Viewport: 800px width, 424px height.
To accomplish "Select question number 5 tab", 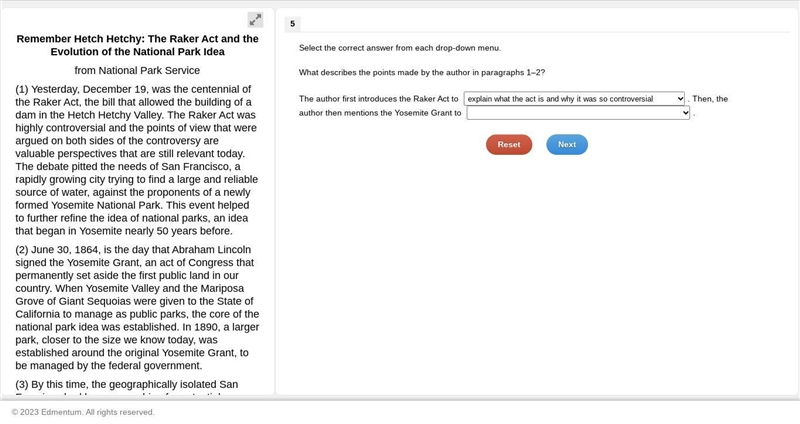I will (292, 23).
